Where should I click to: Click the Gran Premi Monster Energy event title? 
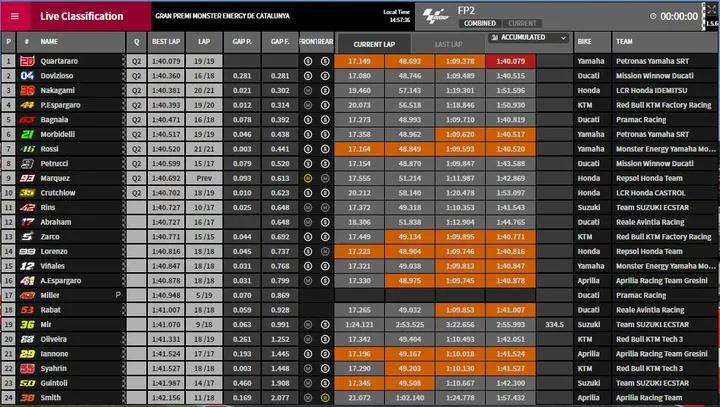tap(222, 16)
